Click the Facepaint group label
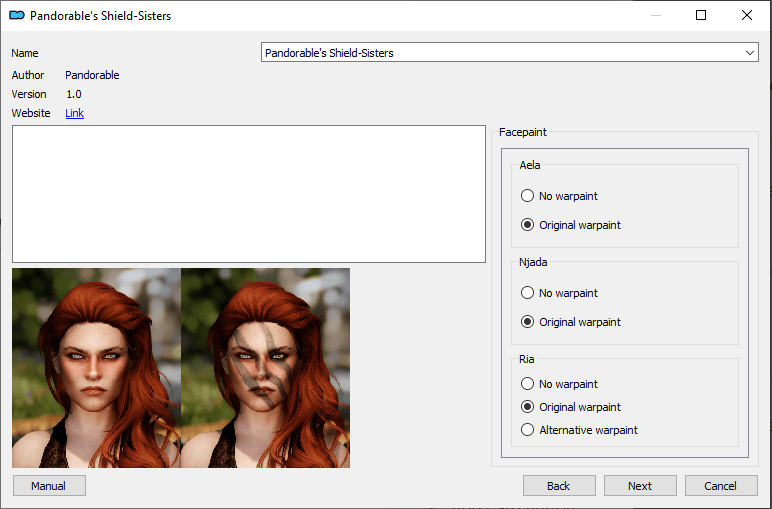Screen dimensions: 772x509 tap(522, 132)
